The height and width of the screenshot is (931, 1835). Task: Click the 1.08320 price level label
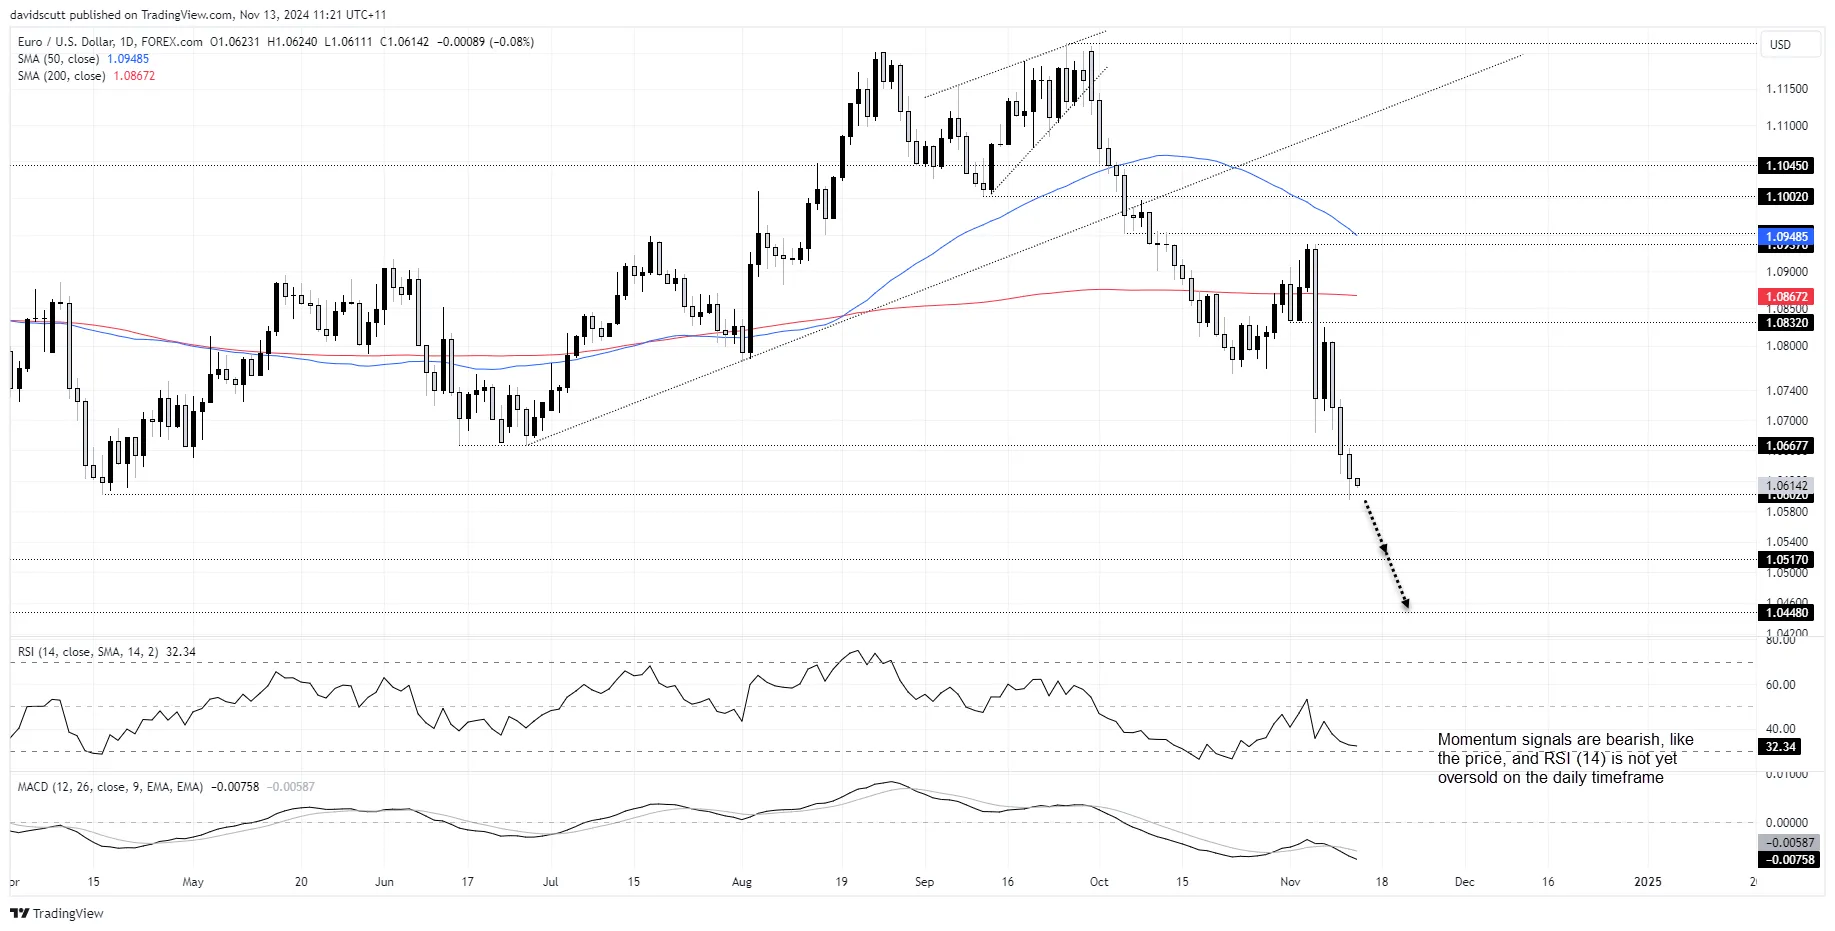pos(1786,323)
